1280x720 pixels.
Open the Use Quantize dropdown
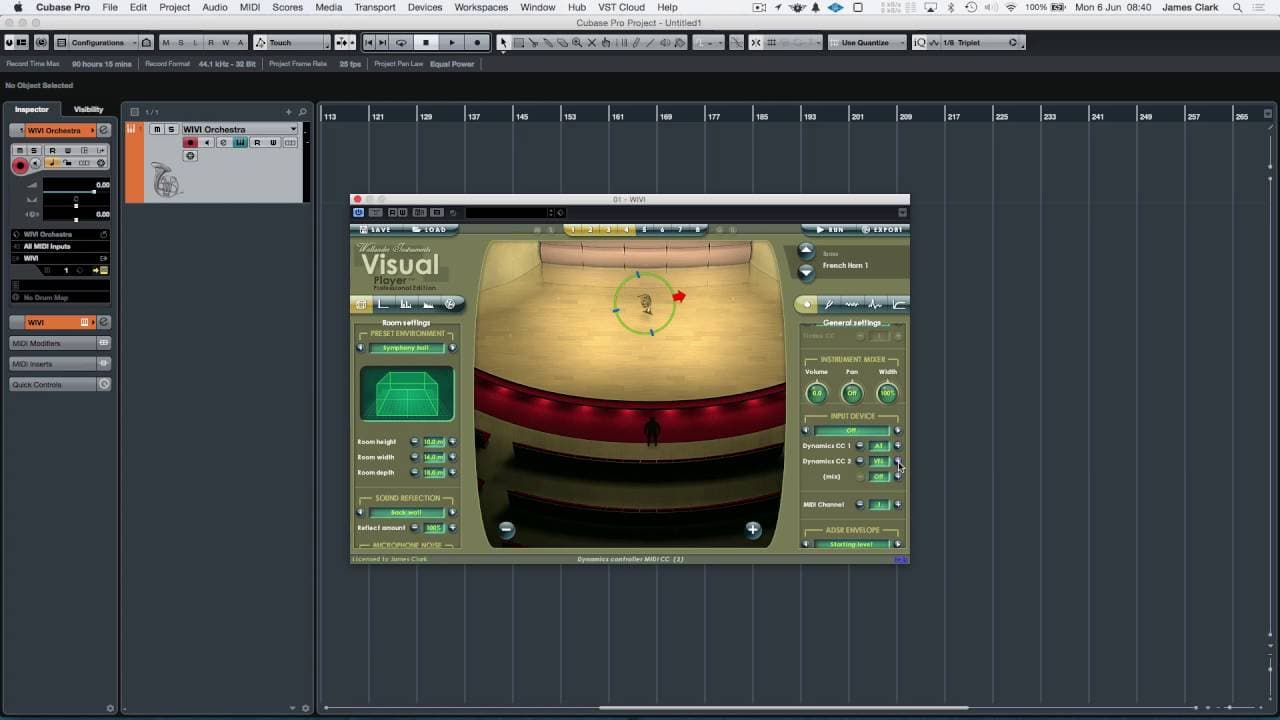(866, 43)
